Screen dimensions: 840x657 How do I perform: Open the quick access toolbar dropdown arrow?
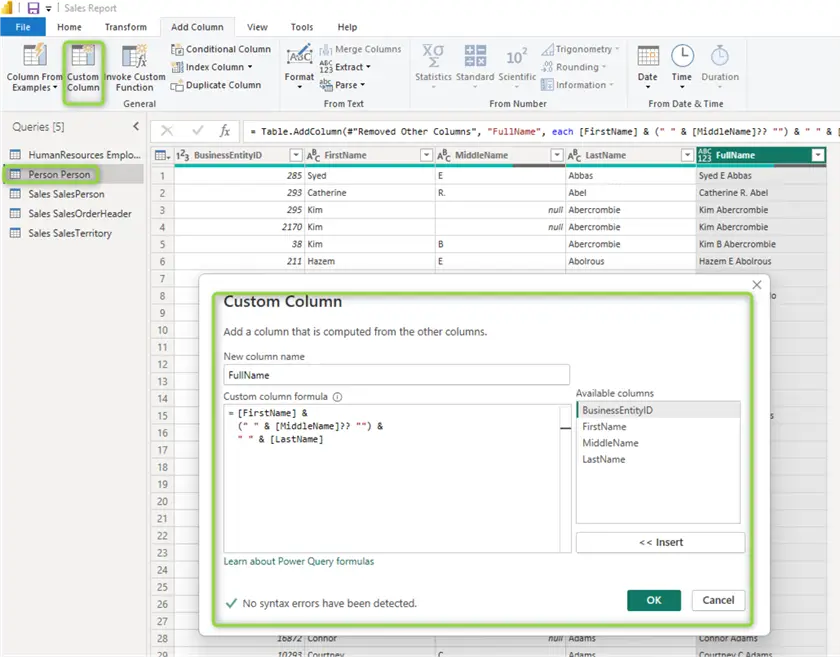[x=49, y=9]
